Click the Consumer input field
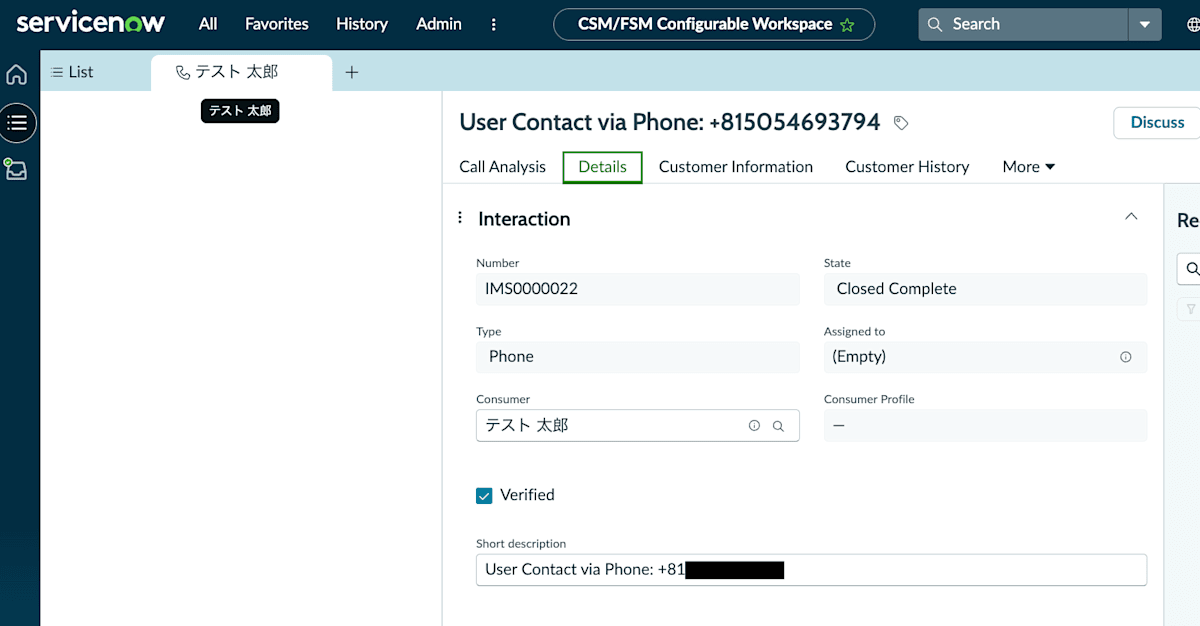 pyautogui.click(x=638, y=425)
